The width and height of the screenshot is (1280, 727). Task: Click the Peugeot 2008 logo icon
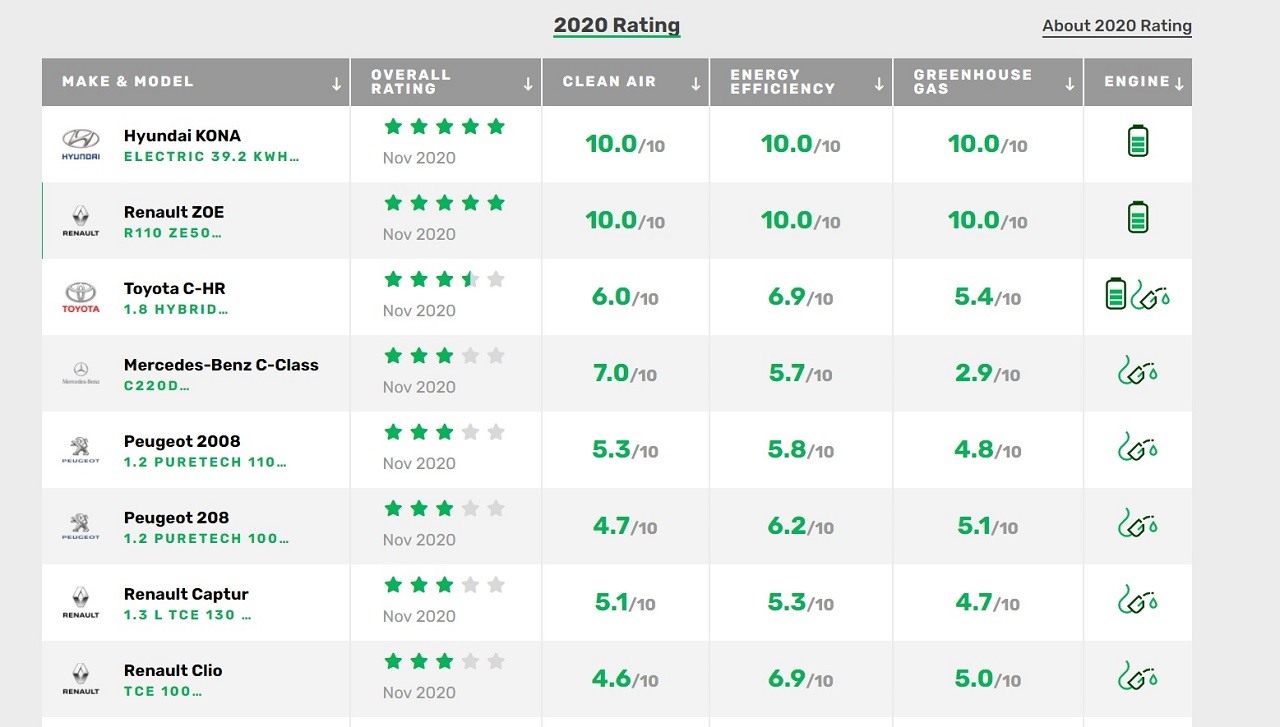(x=81, y=450)
